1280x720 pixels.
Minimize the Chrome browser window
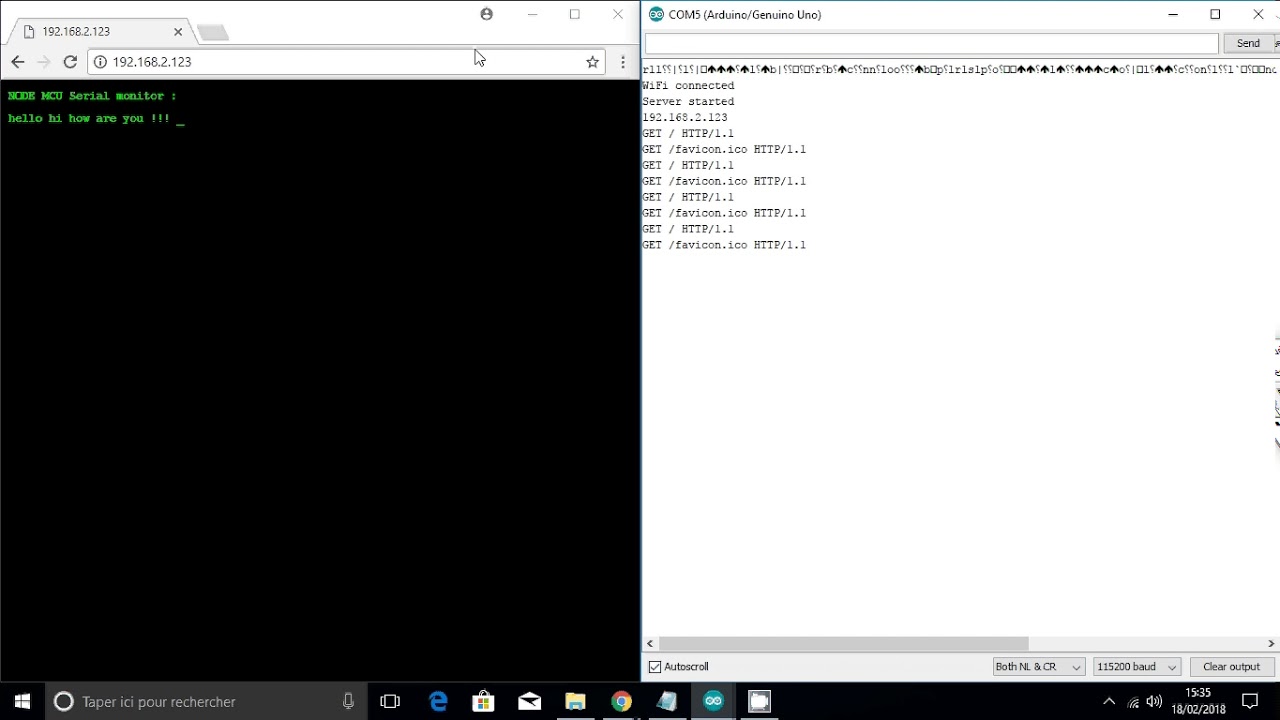532,14
